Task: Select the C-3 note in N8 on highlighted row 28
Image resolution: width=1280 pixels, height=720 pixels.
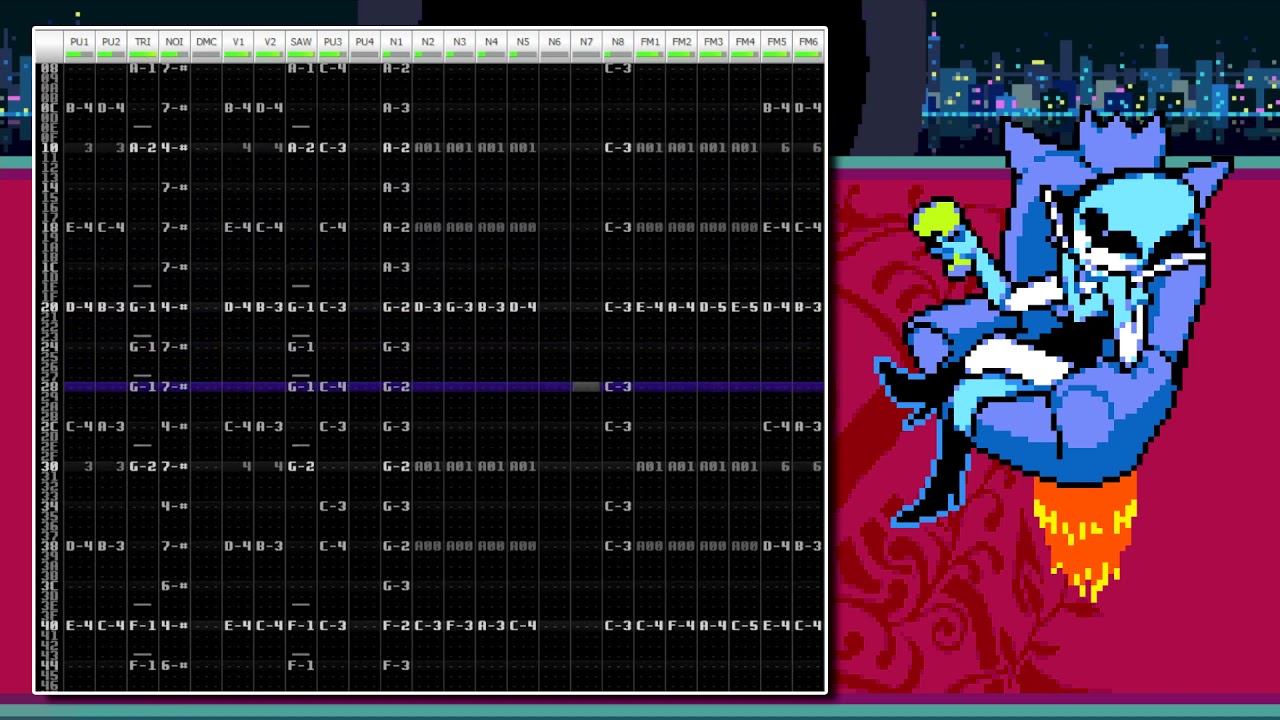Action: tap(618, 387)
